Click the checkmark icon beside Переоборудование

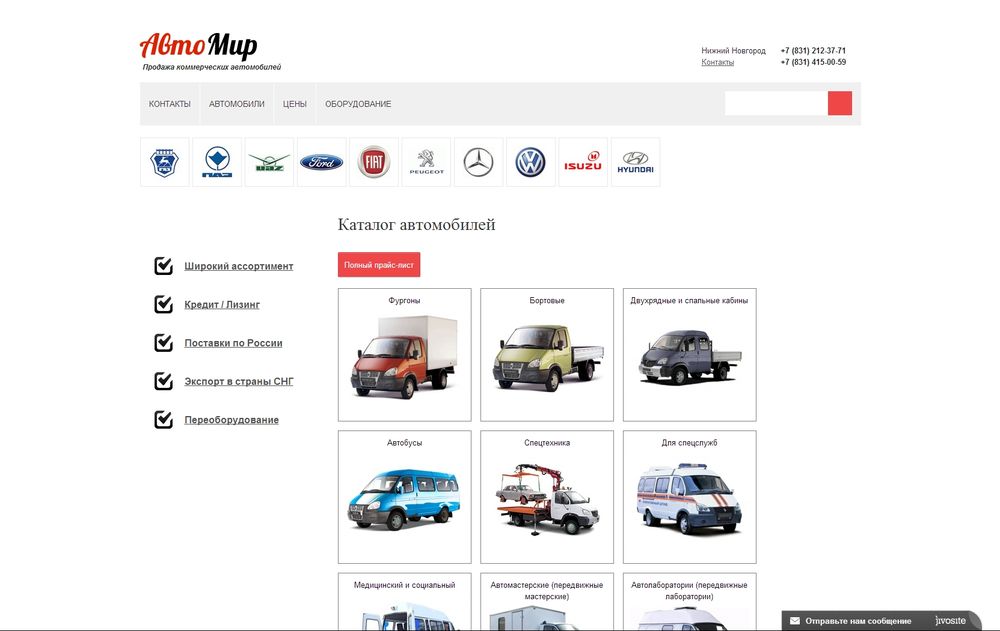pos(164,419)
